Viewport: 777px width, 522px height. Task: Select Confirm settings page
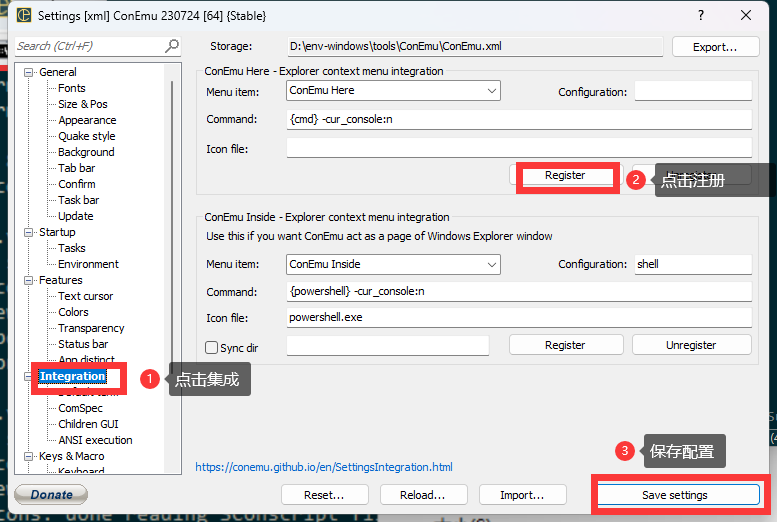[77, 184]
